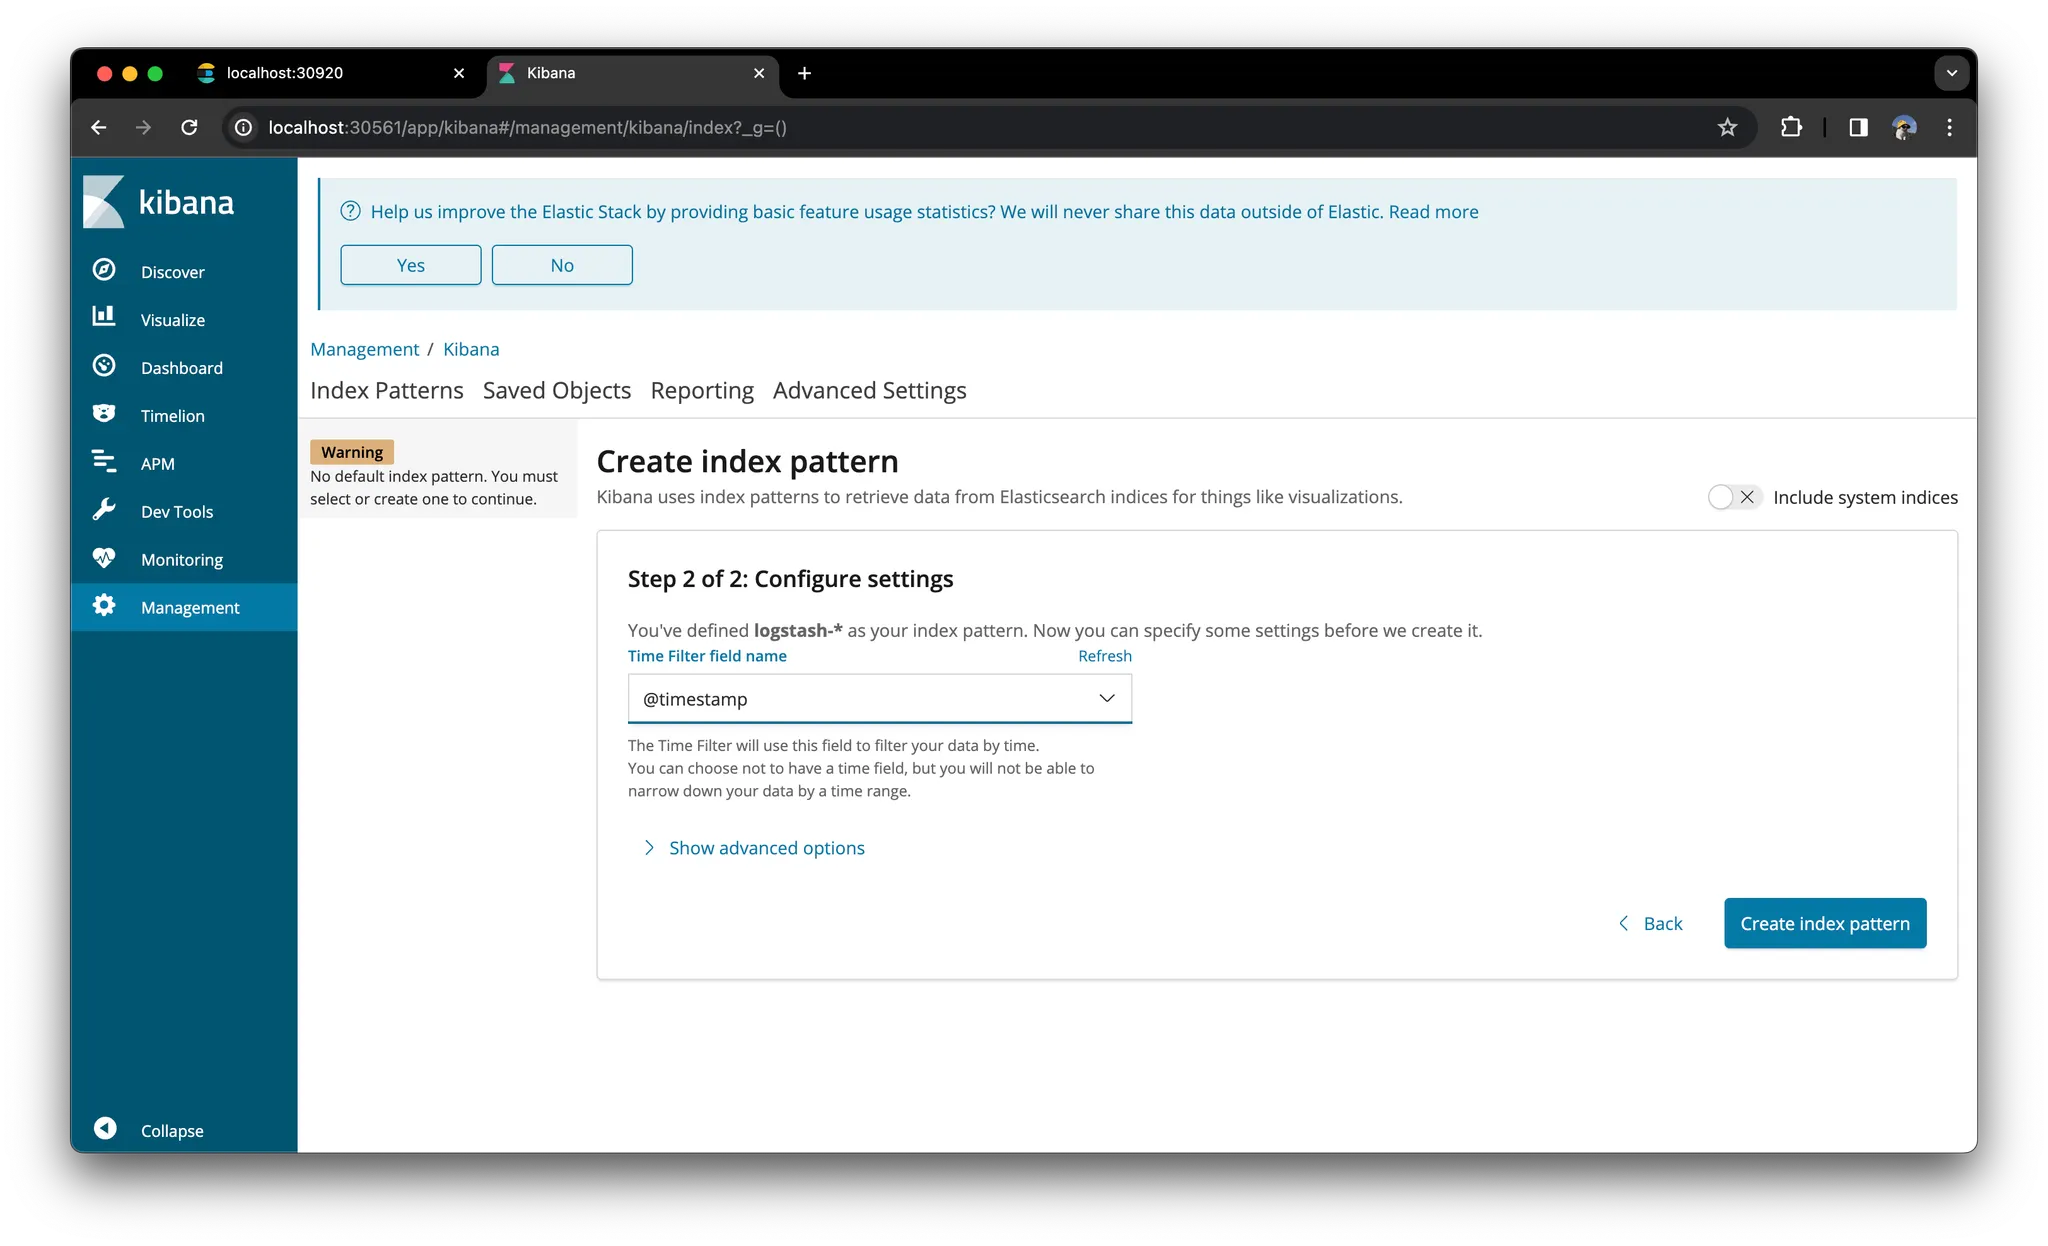Click Create index pattern button
The width and height of the screenshot is (2048, 1246).
(1824, 923)
